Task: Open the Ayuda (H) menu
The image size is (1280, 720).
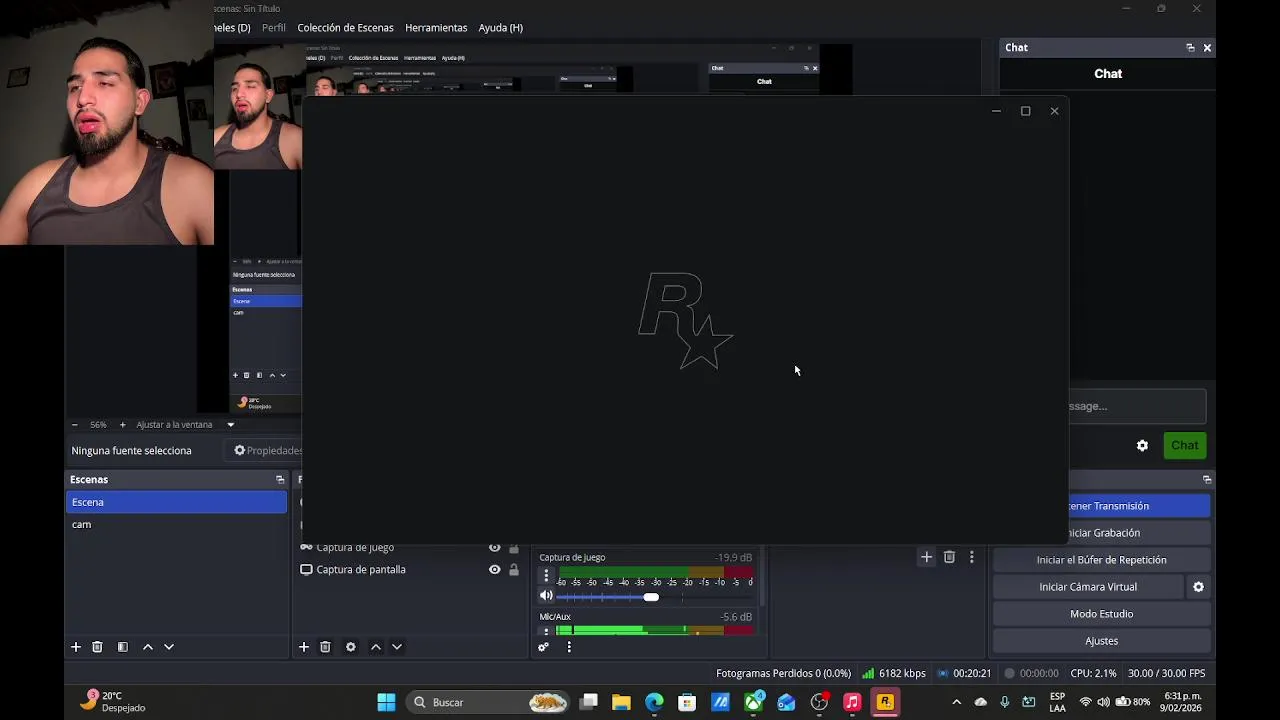Action: tap(501, 28)
